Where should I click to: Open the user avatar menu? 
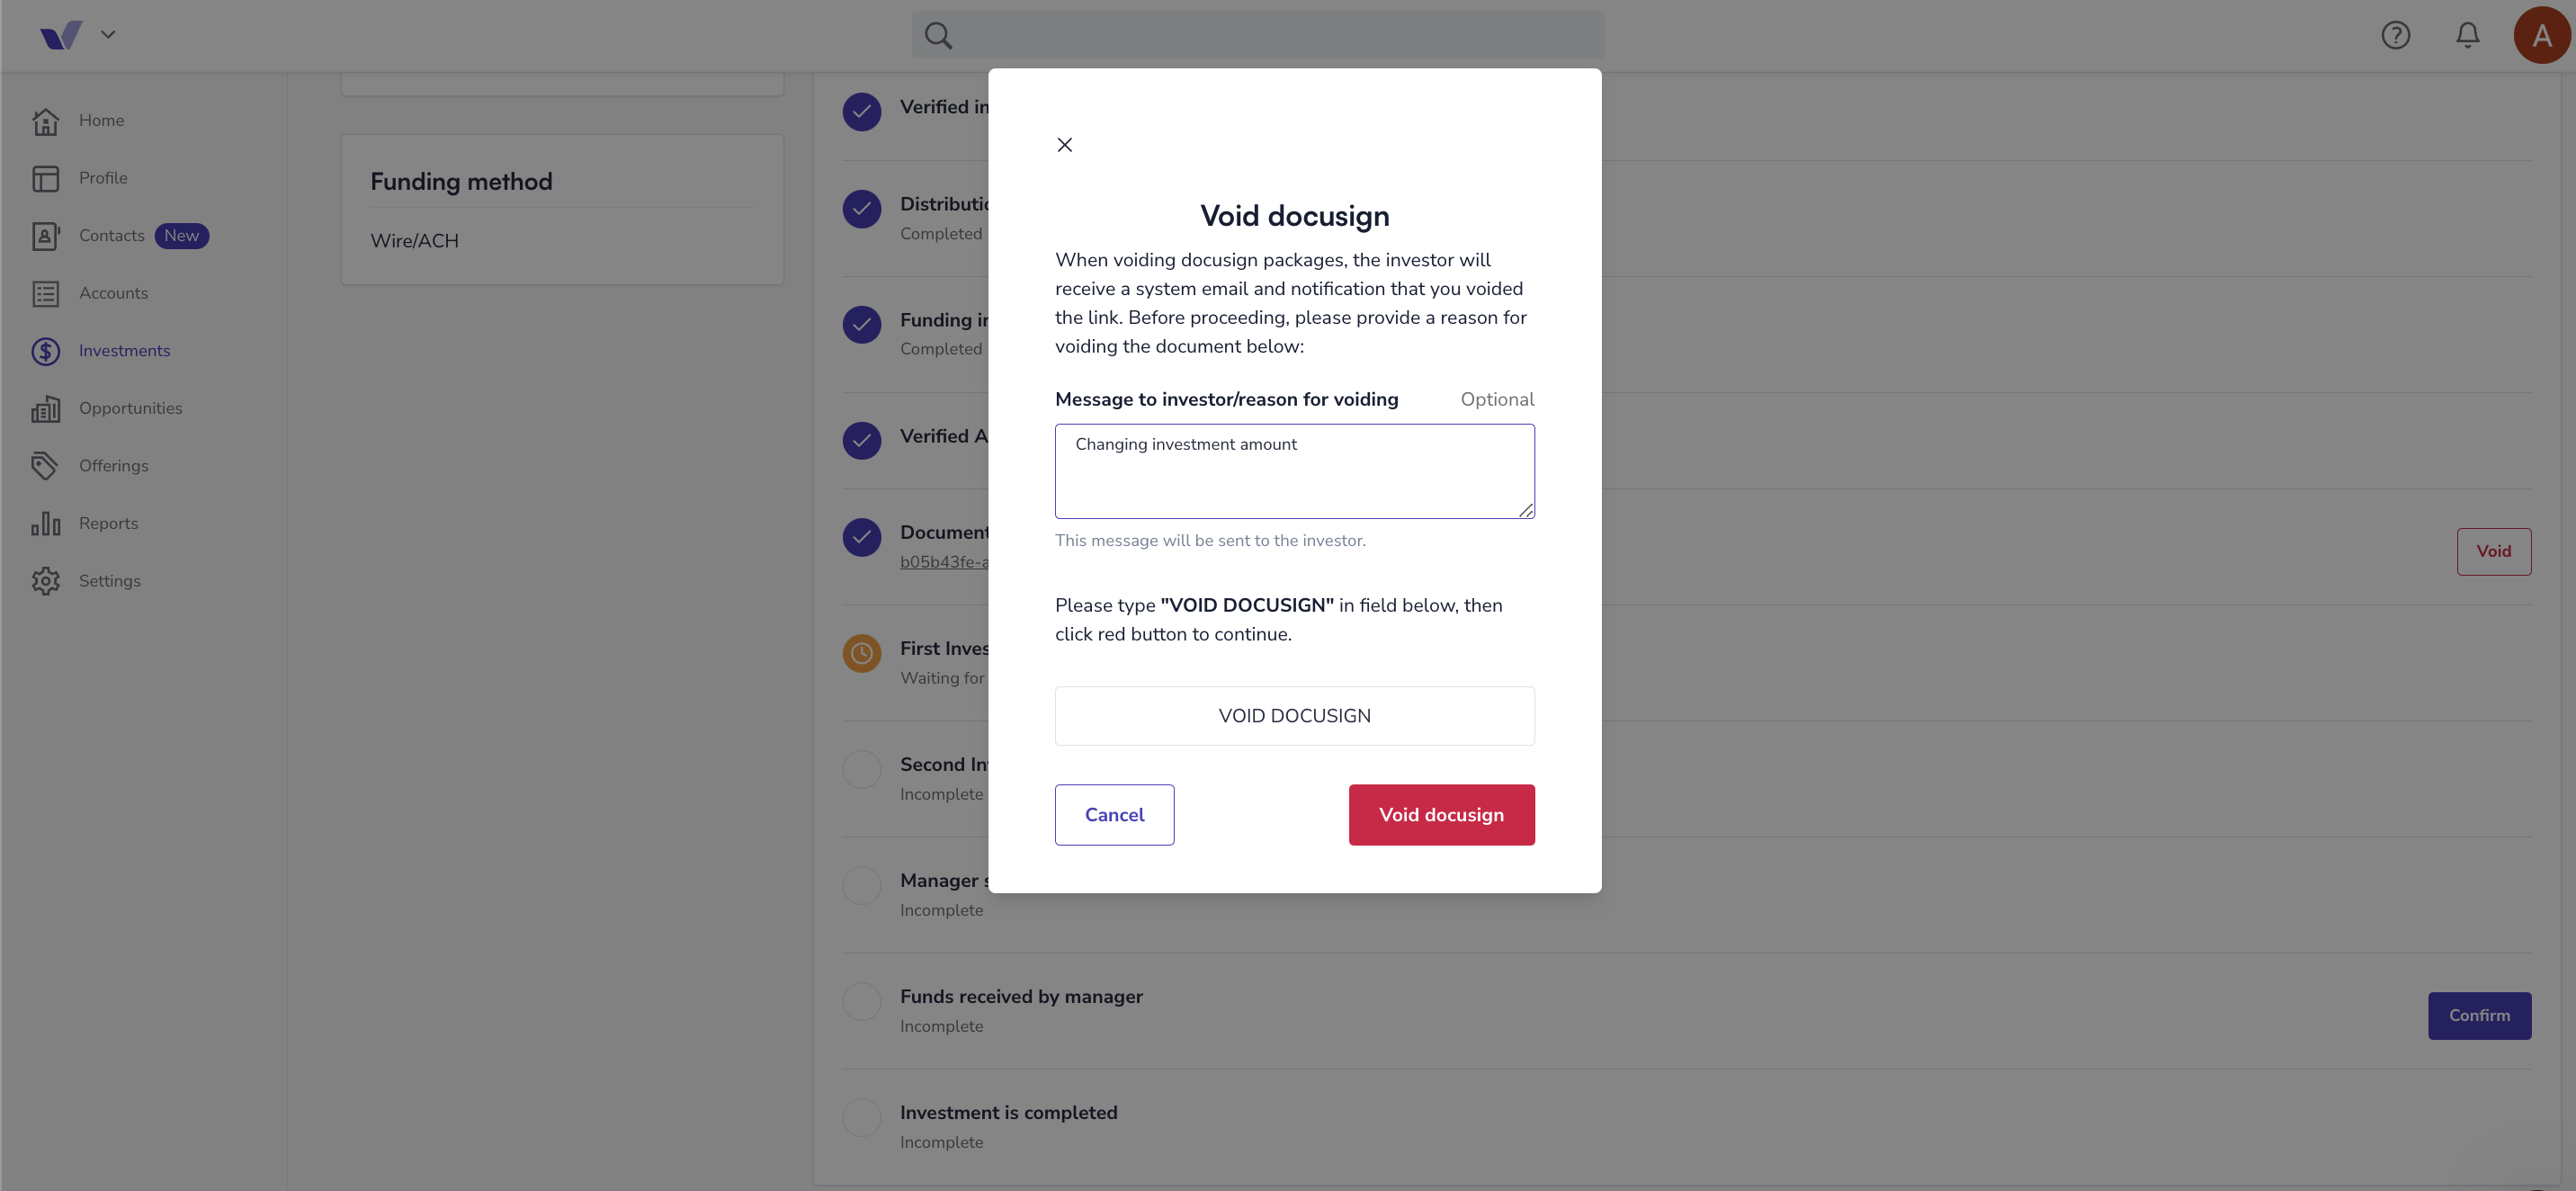(x=2541, y=36)
